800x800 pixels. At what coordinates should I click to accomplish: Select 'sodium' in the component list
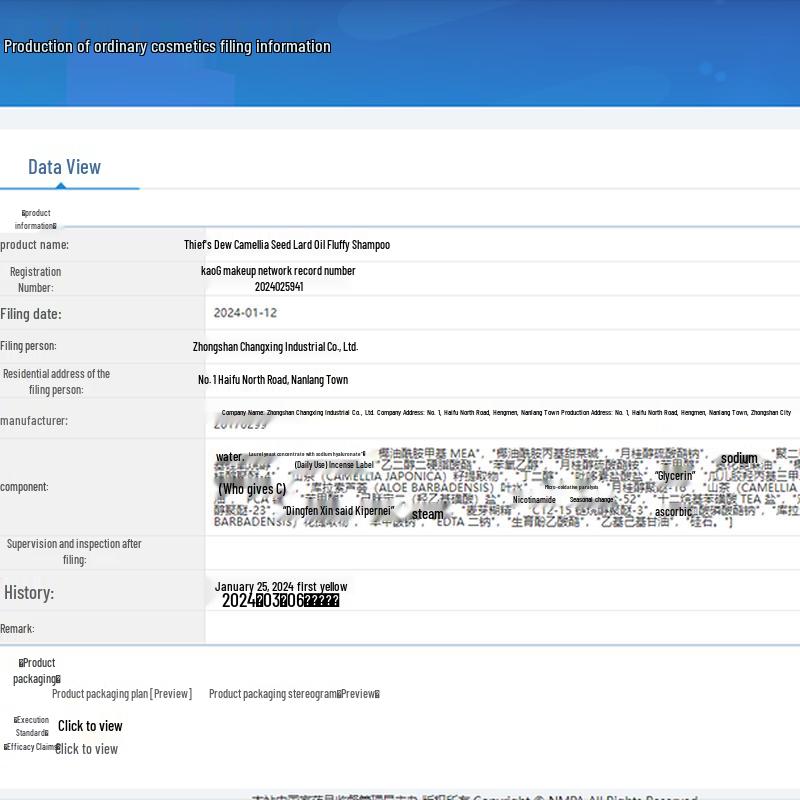[x=739, y=458]
